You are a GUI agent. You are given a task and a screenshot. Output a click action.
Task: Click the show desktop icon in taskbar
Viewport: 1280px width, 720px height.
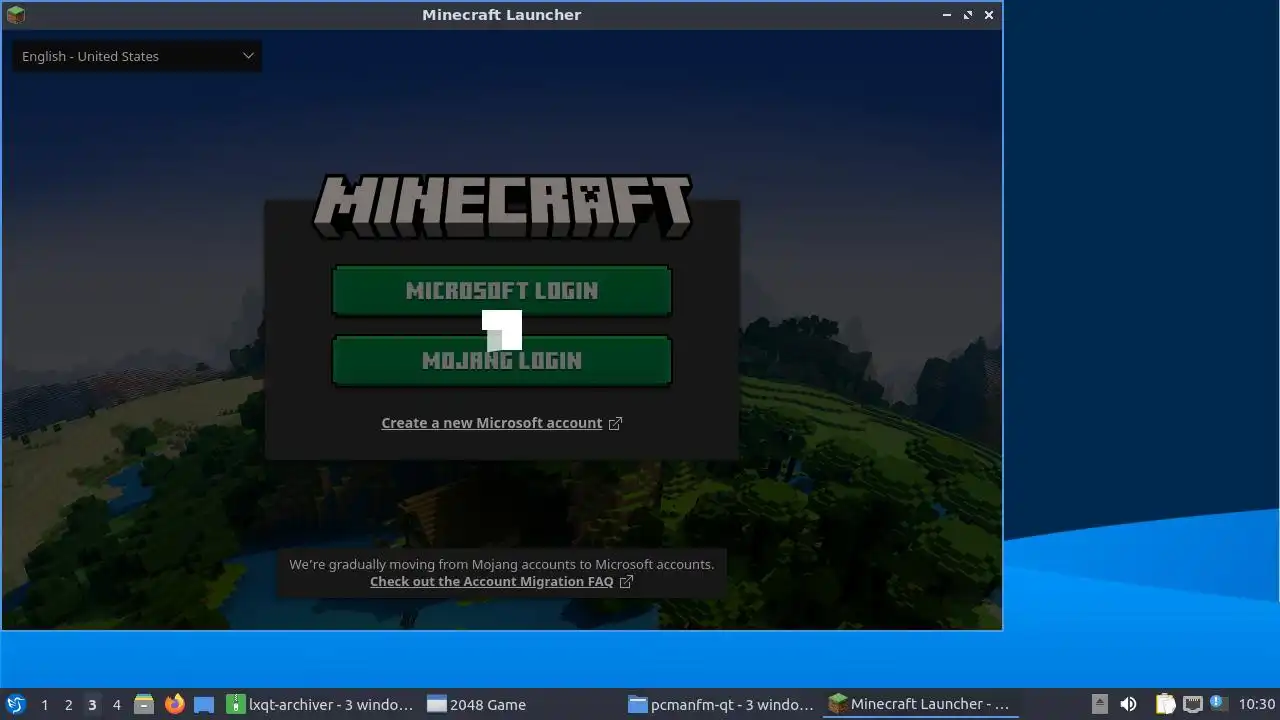point(204,704)
